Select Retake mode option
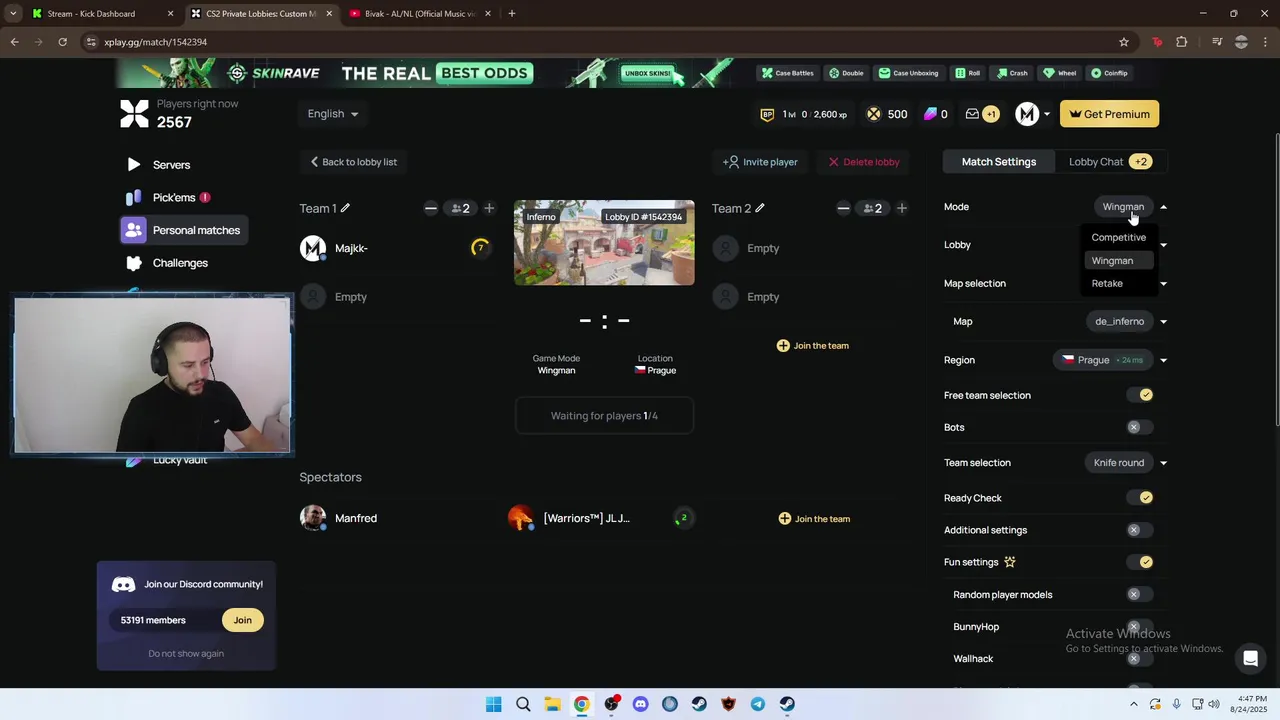The width and height of the screenshot is (1280, 720). (1118, 284)
